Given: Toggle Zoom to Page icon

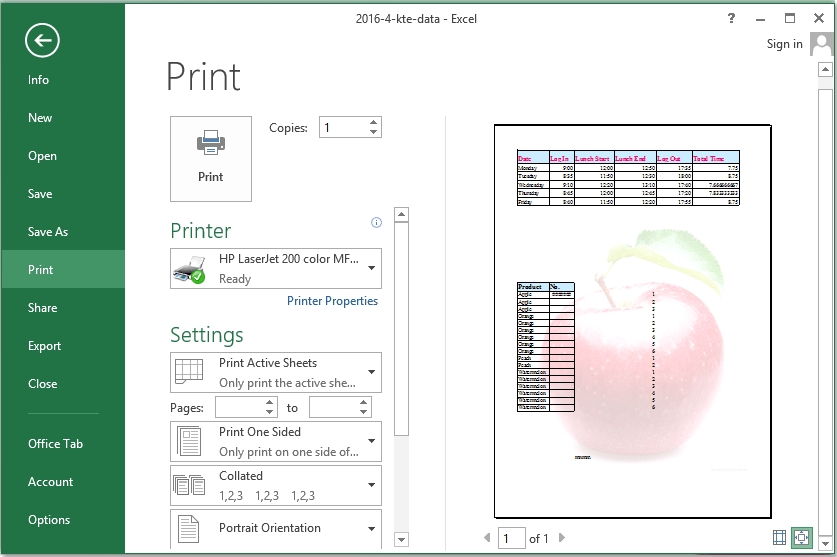Looking at the screenshot, I should coord(801,538).
